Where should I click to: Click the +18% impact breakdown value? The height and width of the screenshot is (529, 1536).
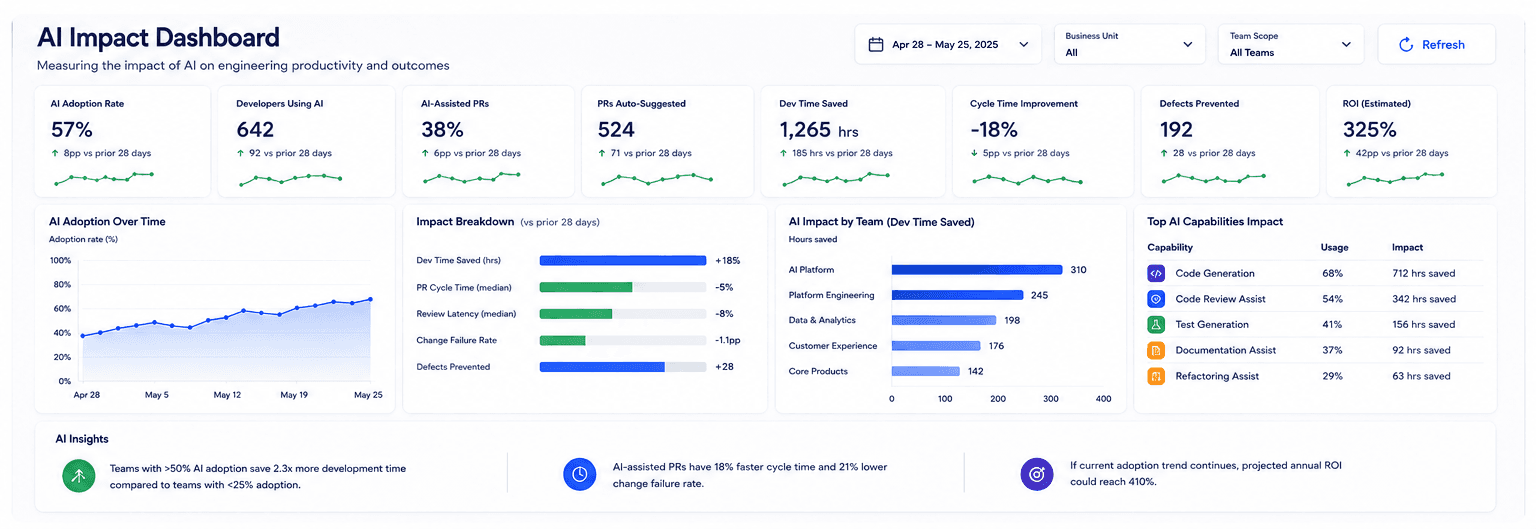[x=727, y=260]
